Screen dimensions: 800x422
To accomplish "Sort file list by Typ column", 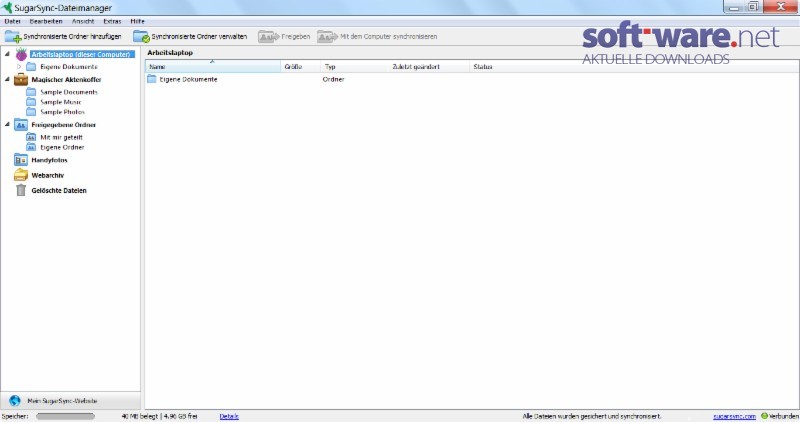I will click(x=354, y=67).
